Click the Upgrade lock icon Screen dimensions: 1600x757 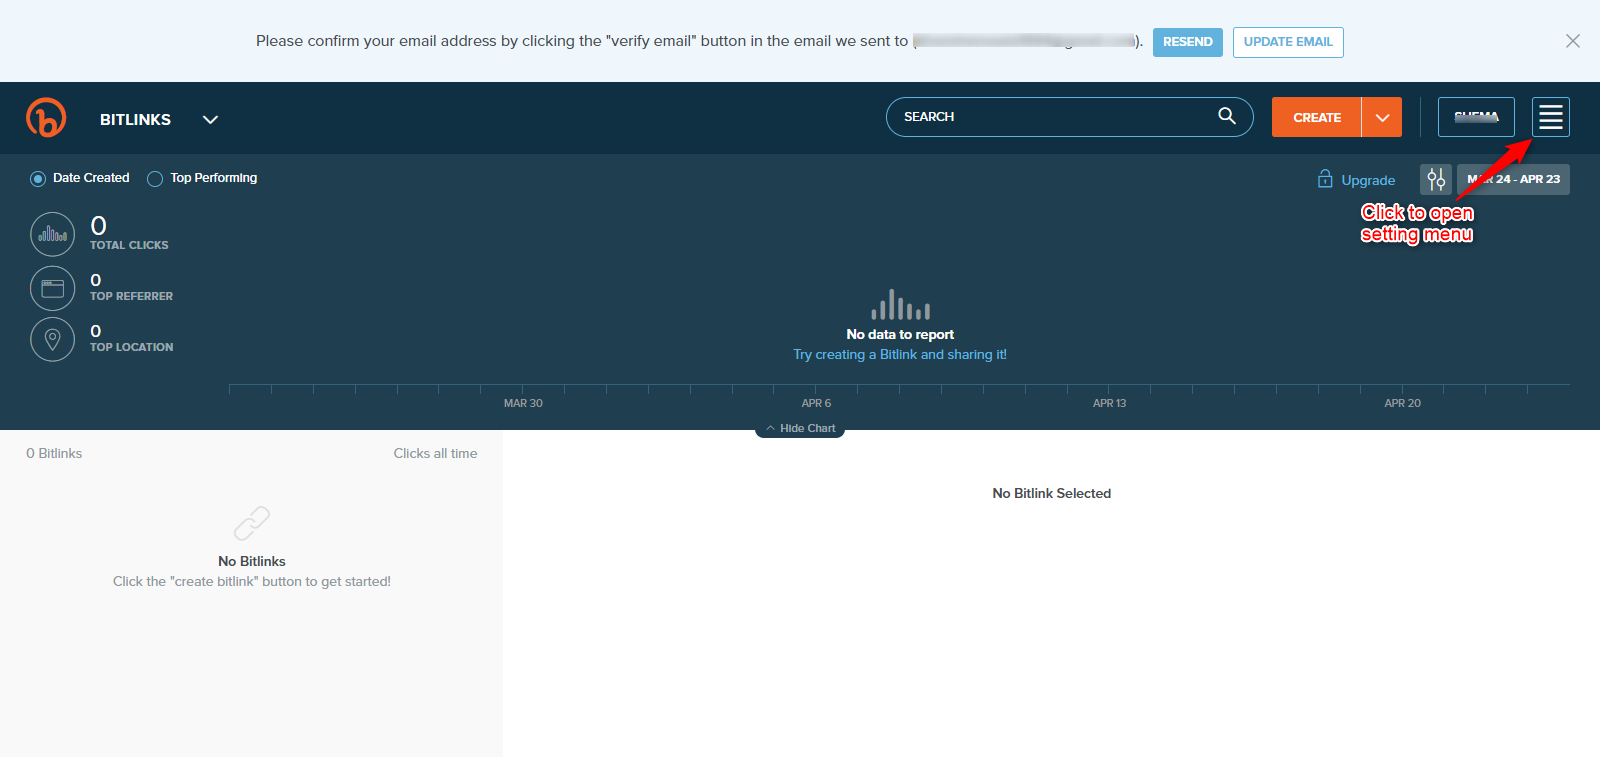1325,179
